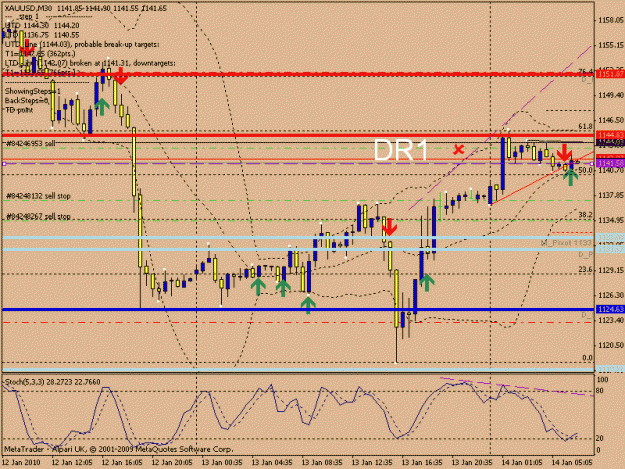This screenshot has width=625, height=469.
Task: Select the #84248267 sell stop order label
Action: [38, 216]
